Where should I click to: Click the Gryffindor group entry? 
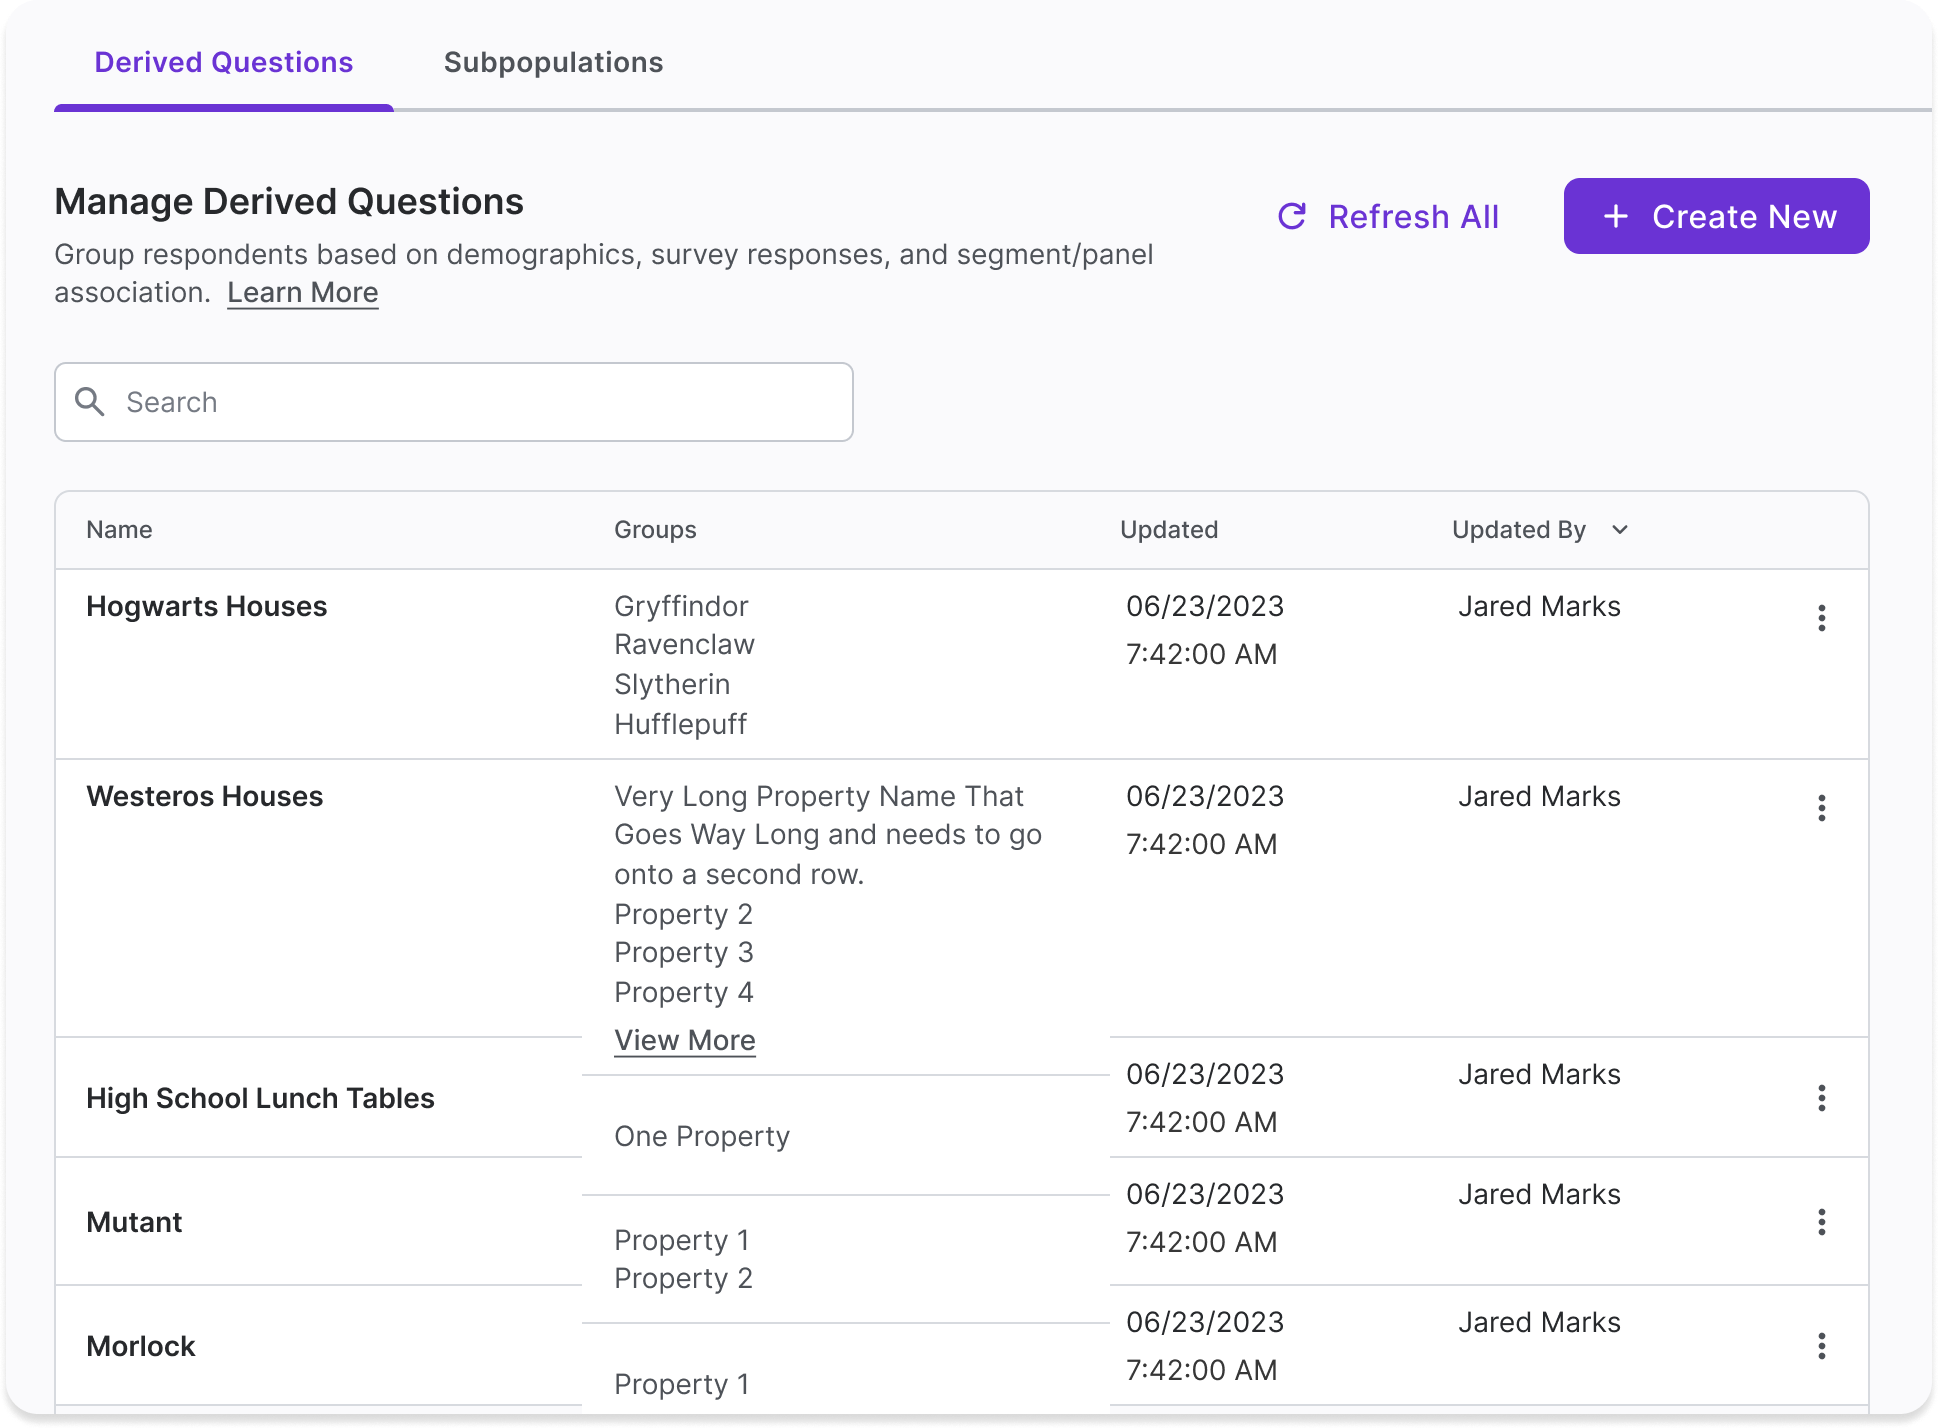[x=681, y=606]
